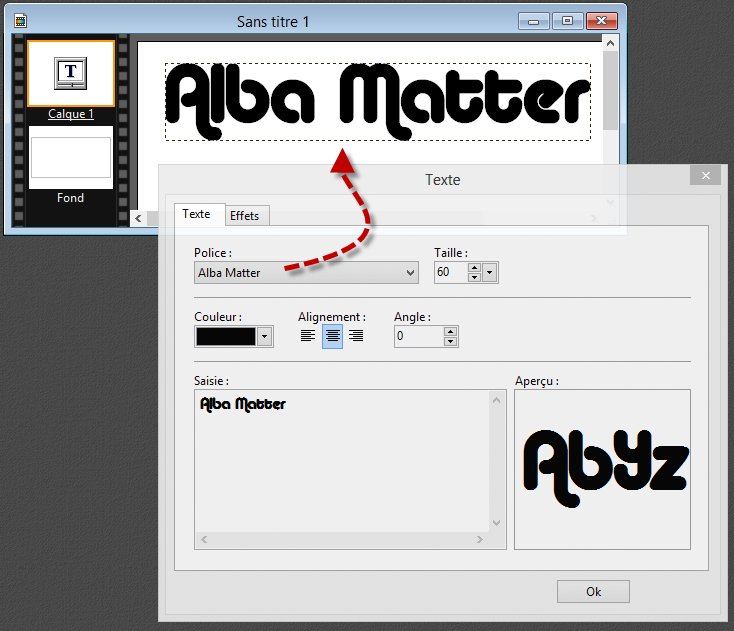Open the Sans titre 1 window icon menu
This screenshot has width=734, height=631.
[21, 21]
